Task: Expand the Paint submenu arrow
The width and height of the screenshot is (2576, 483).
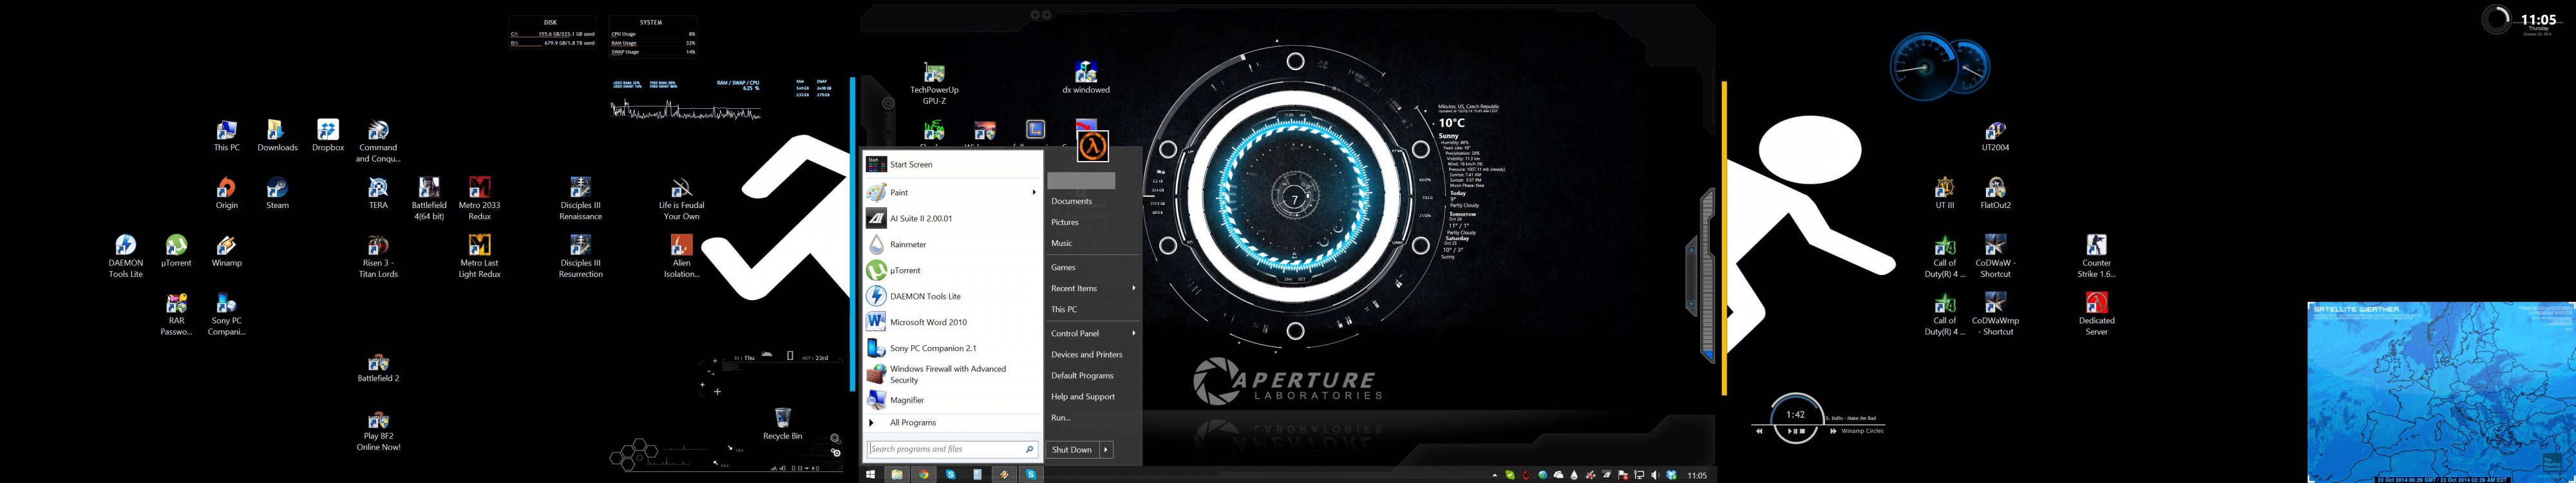Action: click(1034, 192)
